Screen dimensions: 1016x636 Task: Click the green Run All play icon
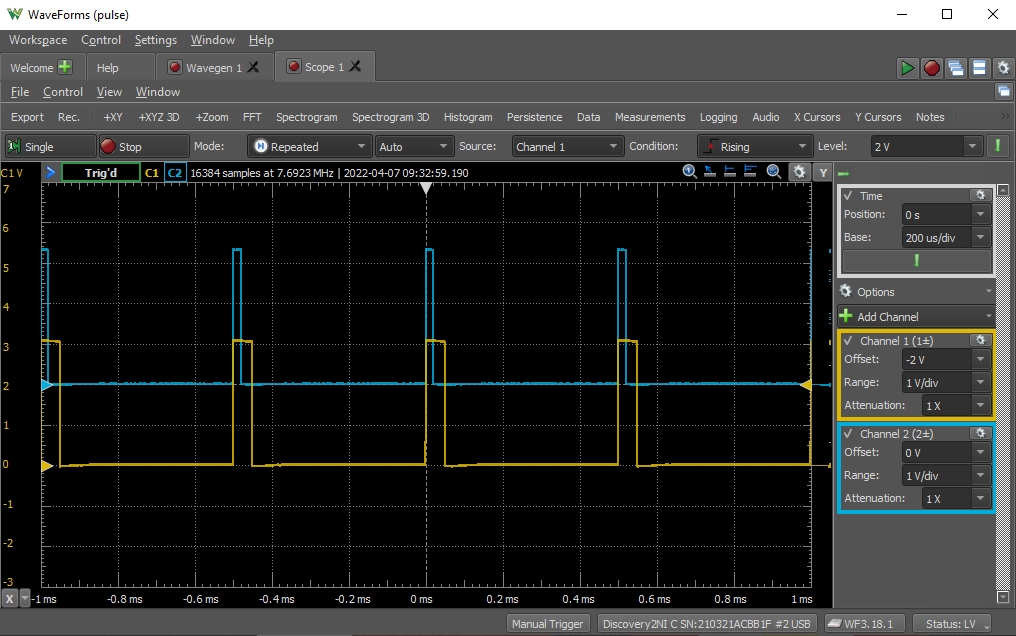pos(907,68)
